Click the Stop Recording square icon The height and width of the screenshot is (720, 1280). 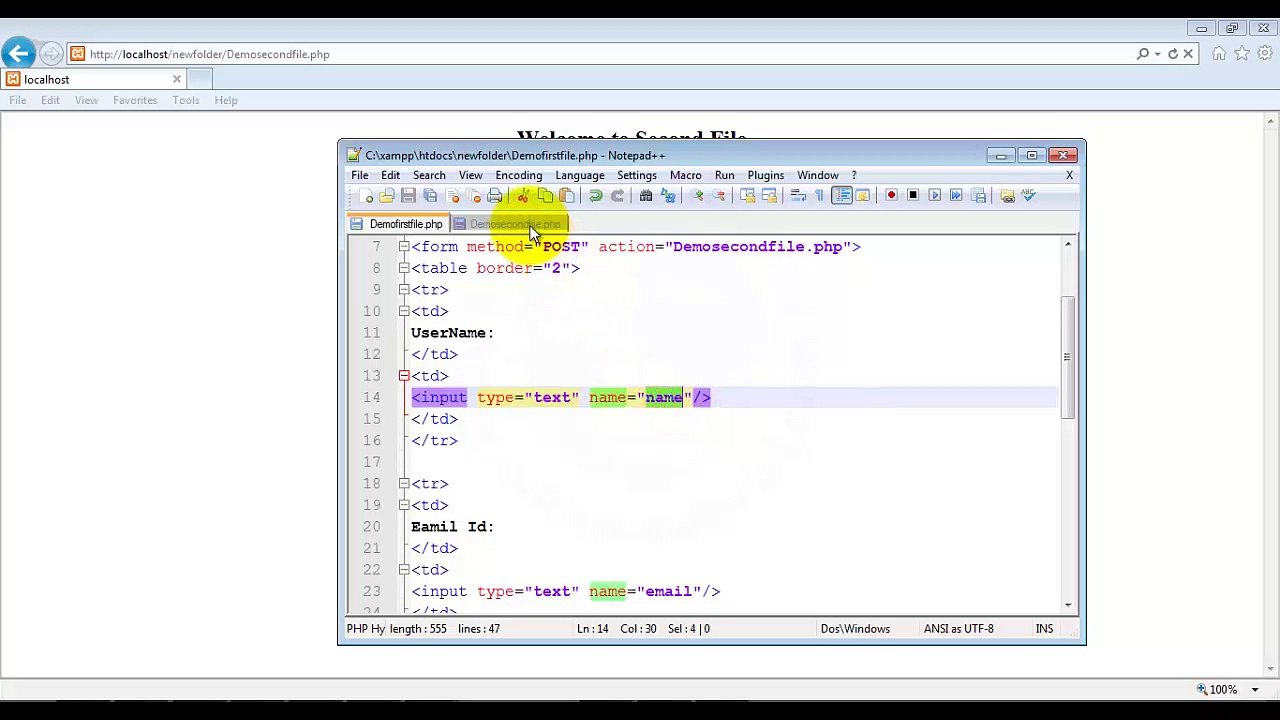[913, 196]
